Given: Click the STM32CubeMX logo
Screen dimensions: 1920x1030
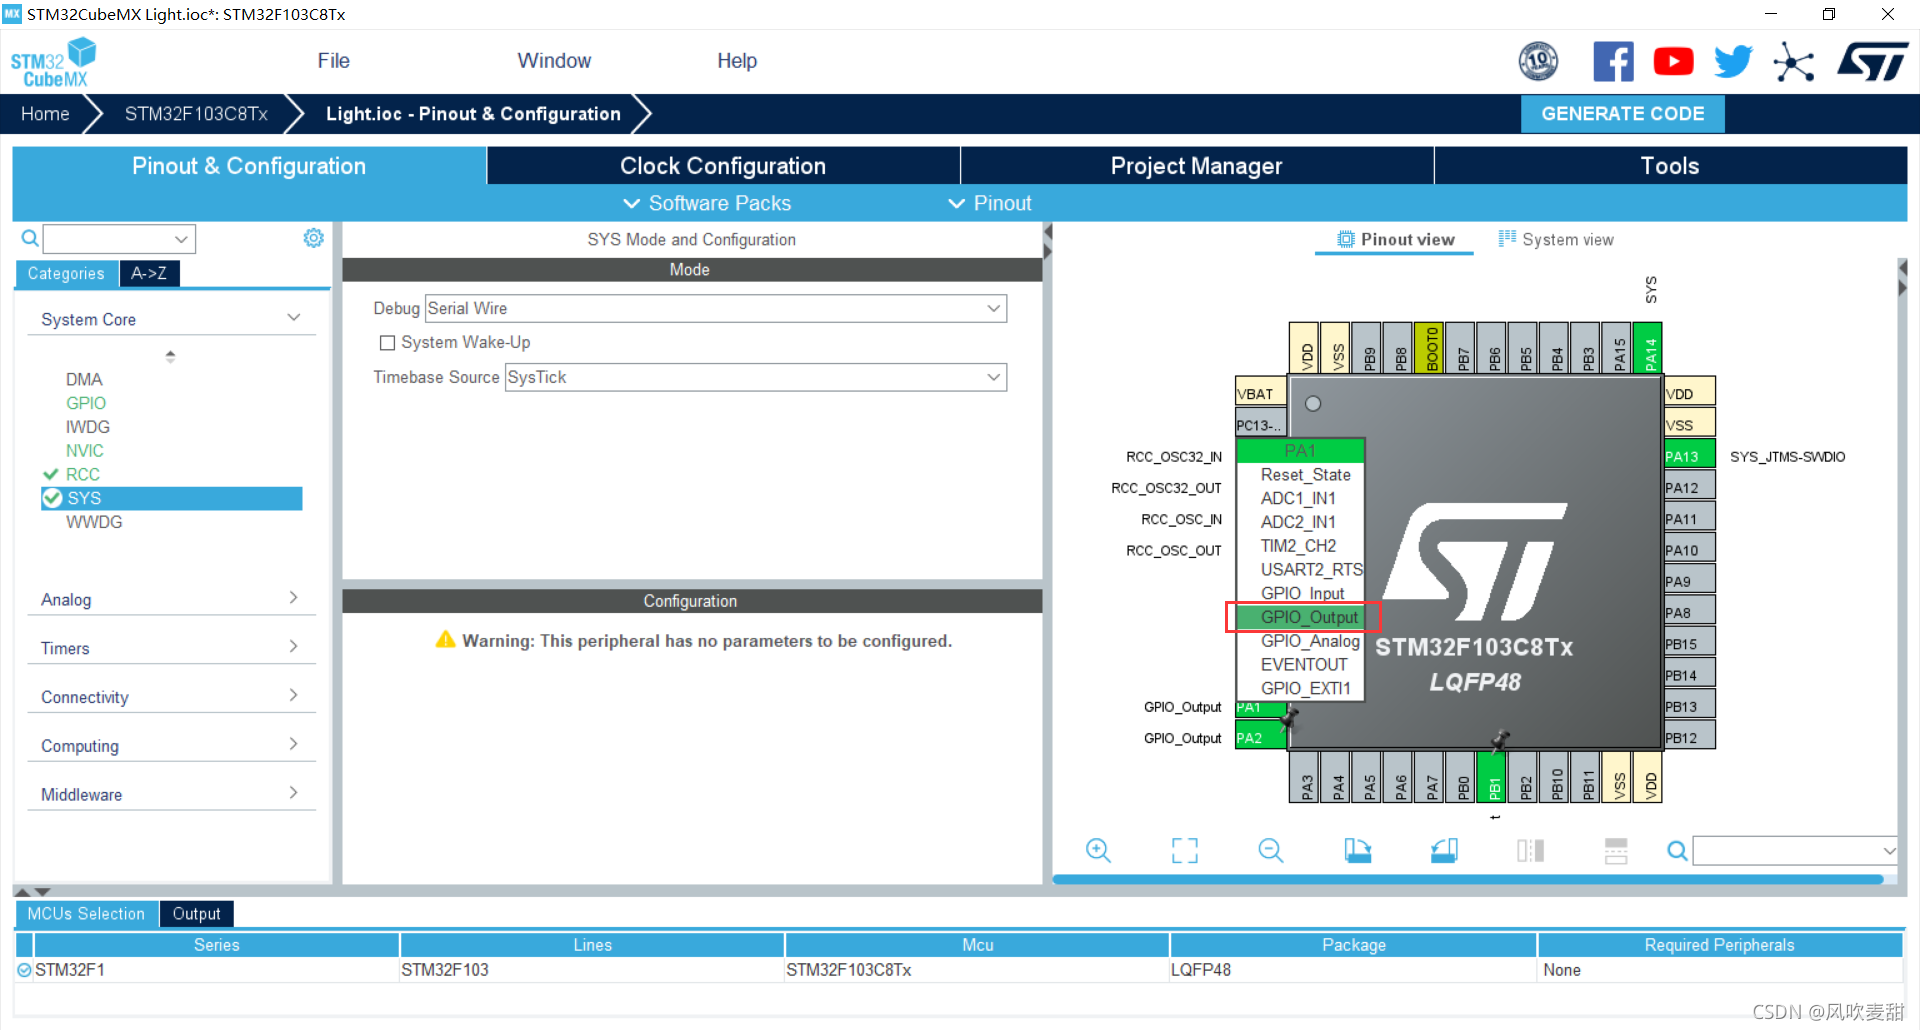Looking at the screenshot, I should 53,63.
